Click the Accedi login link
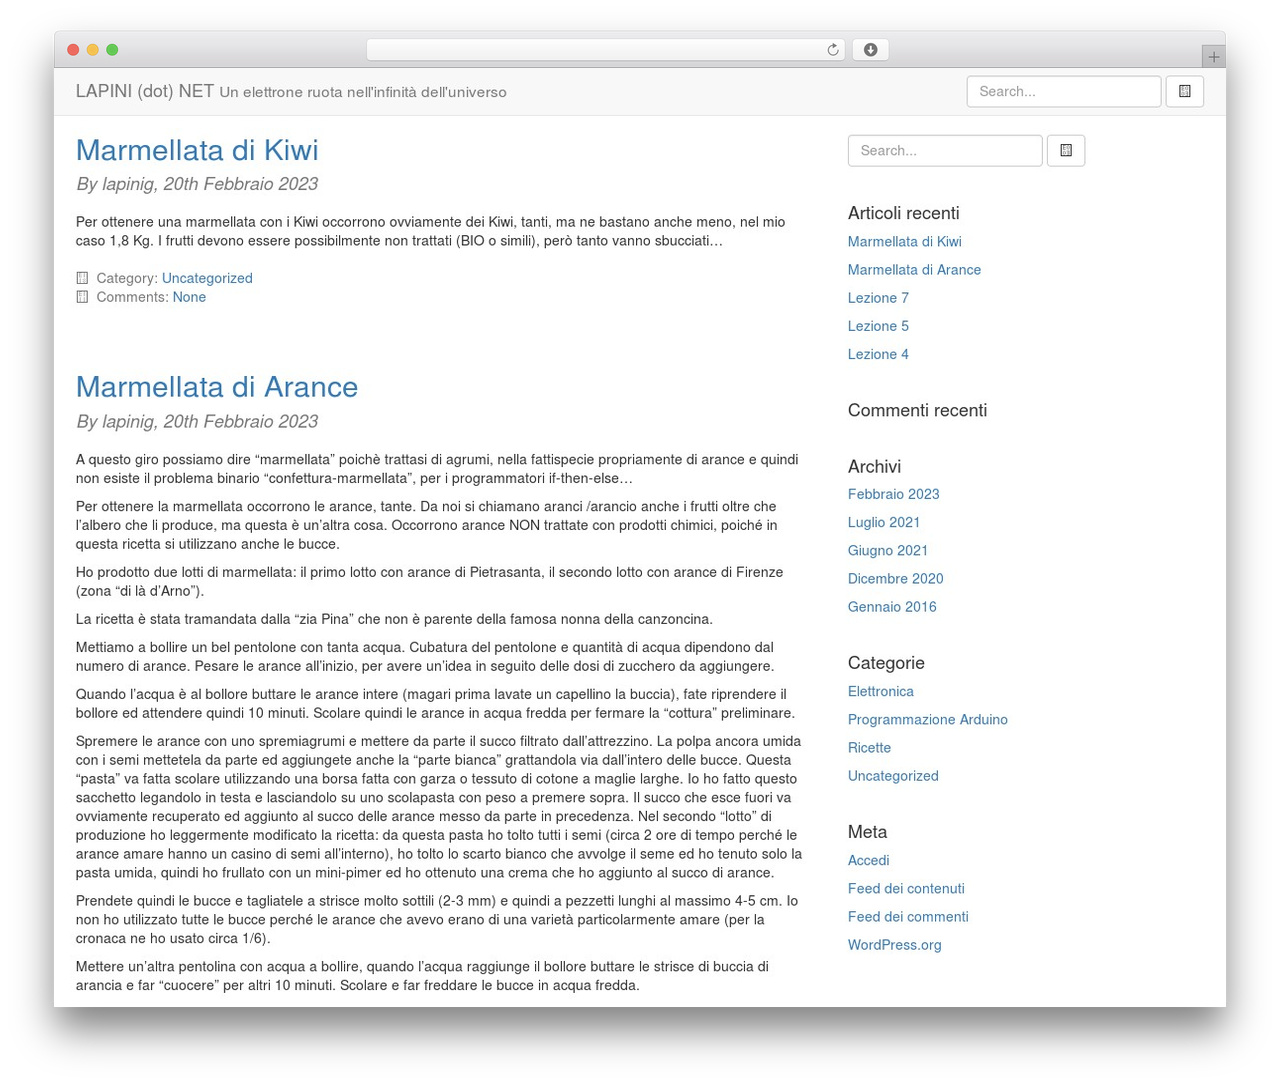 tap(868, 860)
